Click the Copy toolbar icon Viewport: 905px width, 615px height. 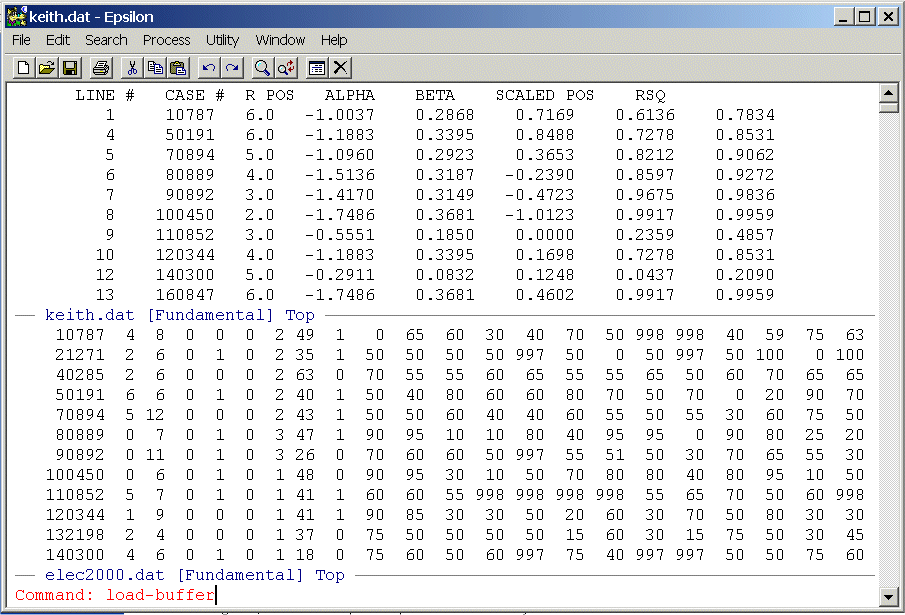click(x=155, y=68)
